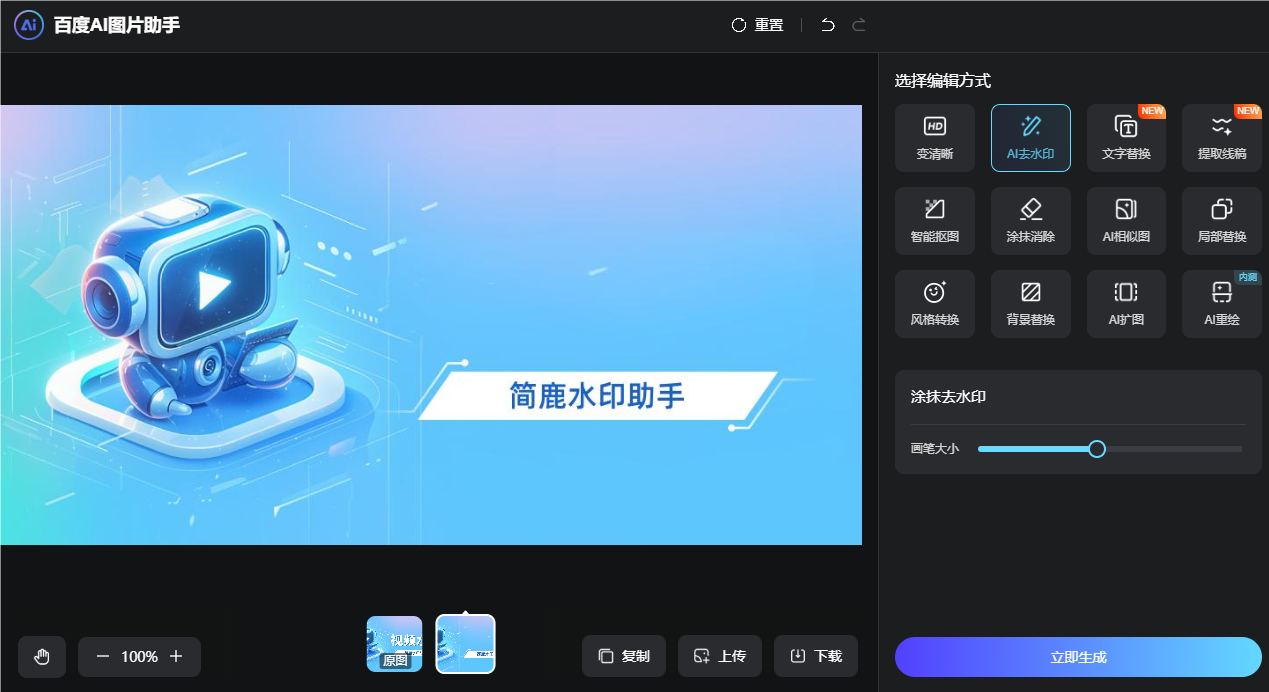Screen dimensions: 1269x692
Task: Select the 局部替换 partial replace tool
Action: tap(1221, 220)
